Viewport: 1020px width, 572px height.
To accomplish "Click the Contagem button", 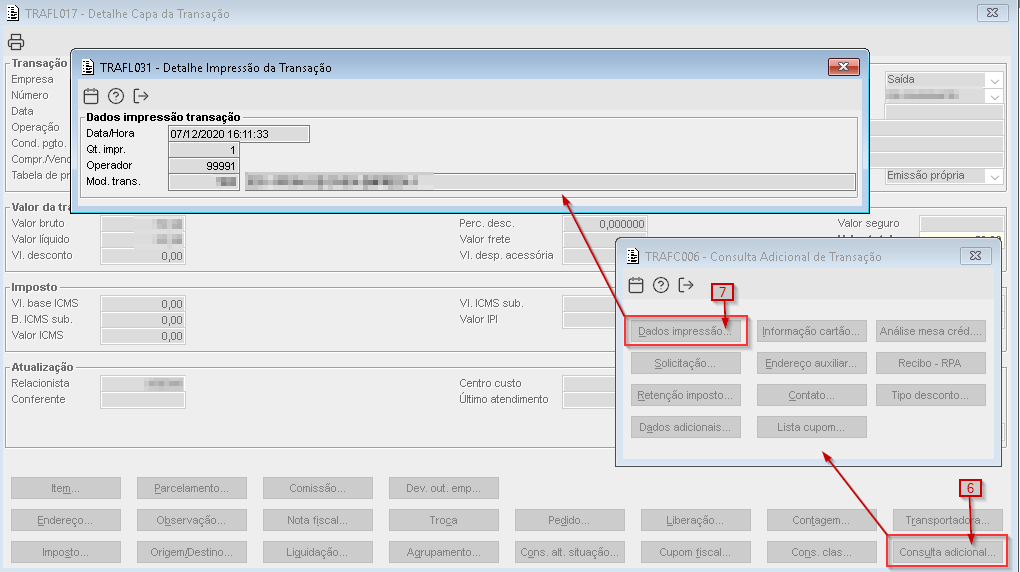I will [822, 520].
